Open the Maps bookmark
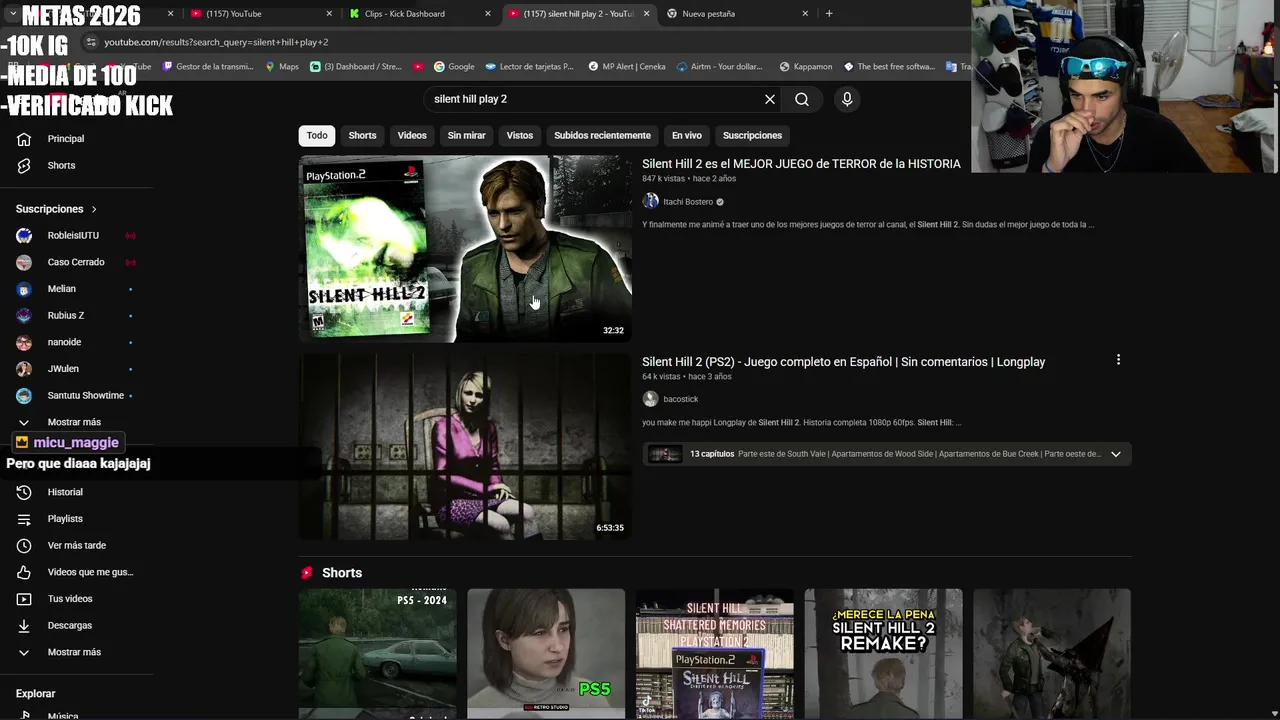This screenshot has width=1280, height=720. coord(281,67)
